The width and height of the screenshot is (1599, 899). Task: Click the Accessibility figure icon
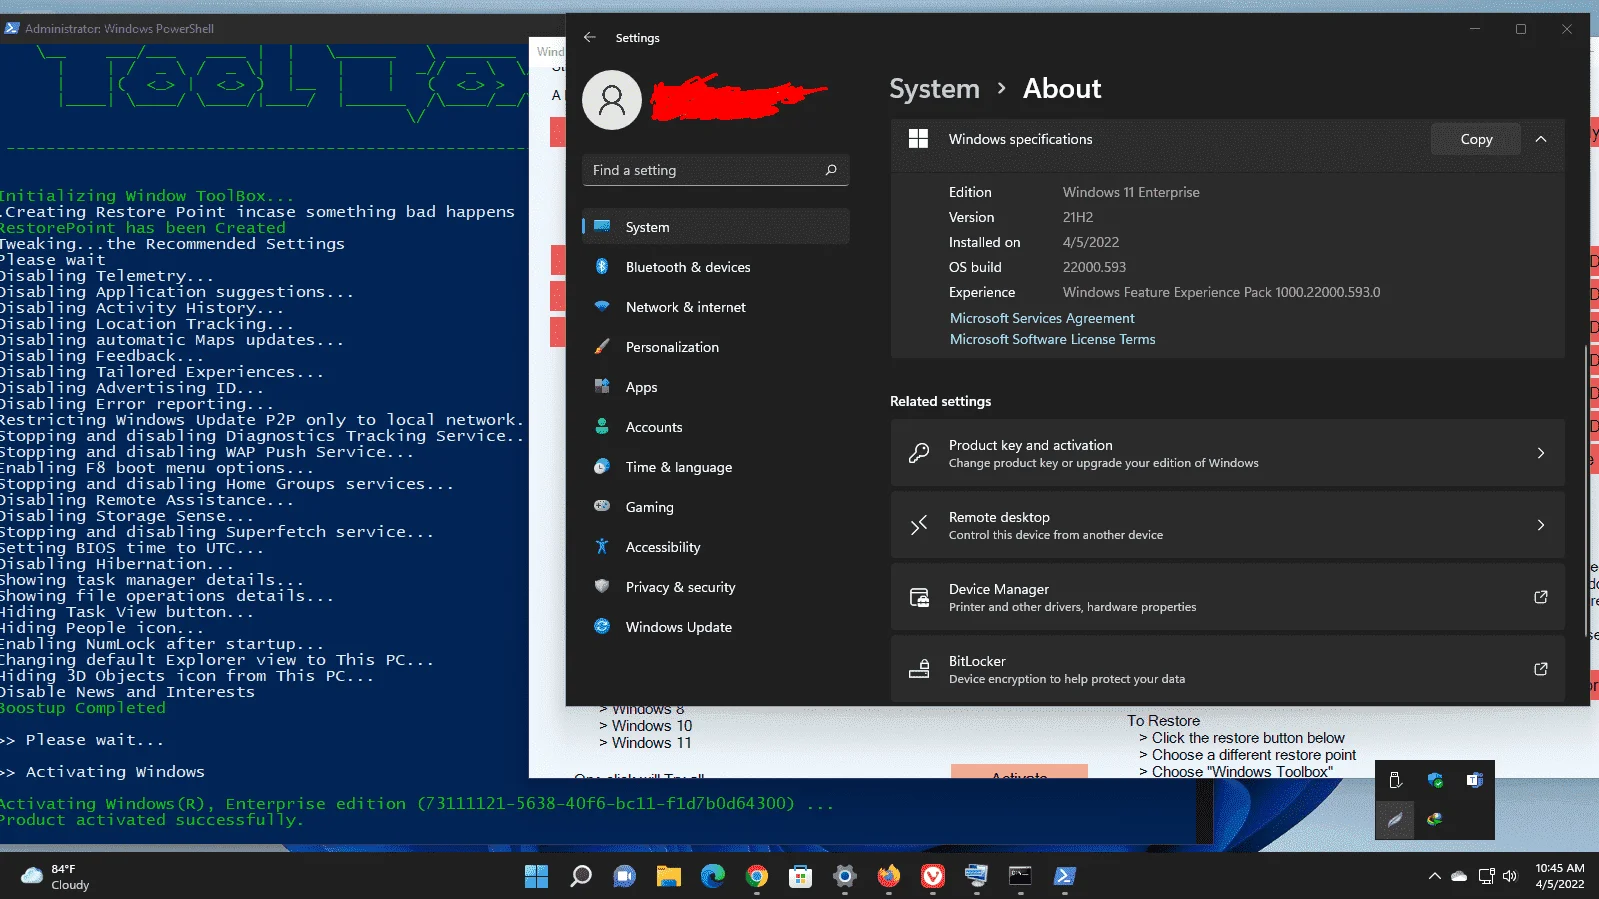coord(602,546)
